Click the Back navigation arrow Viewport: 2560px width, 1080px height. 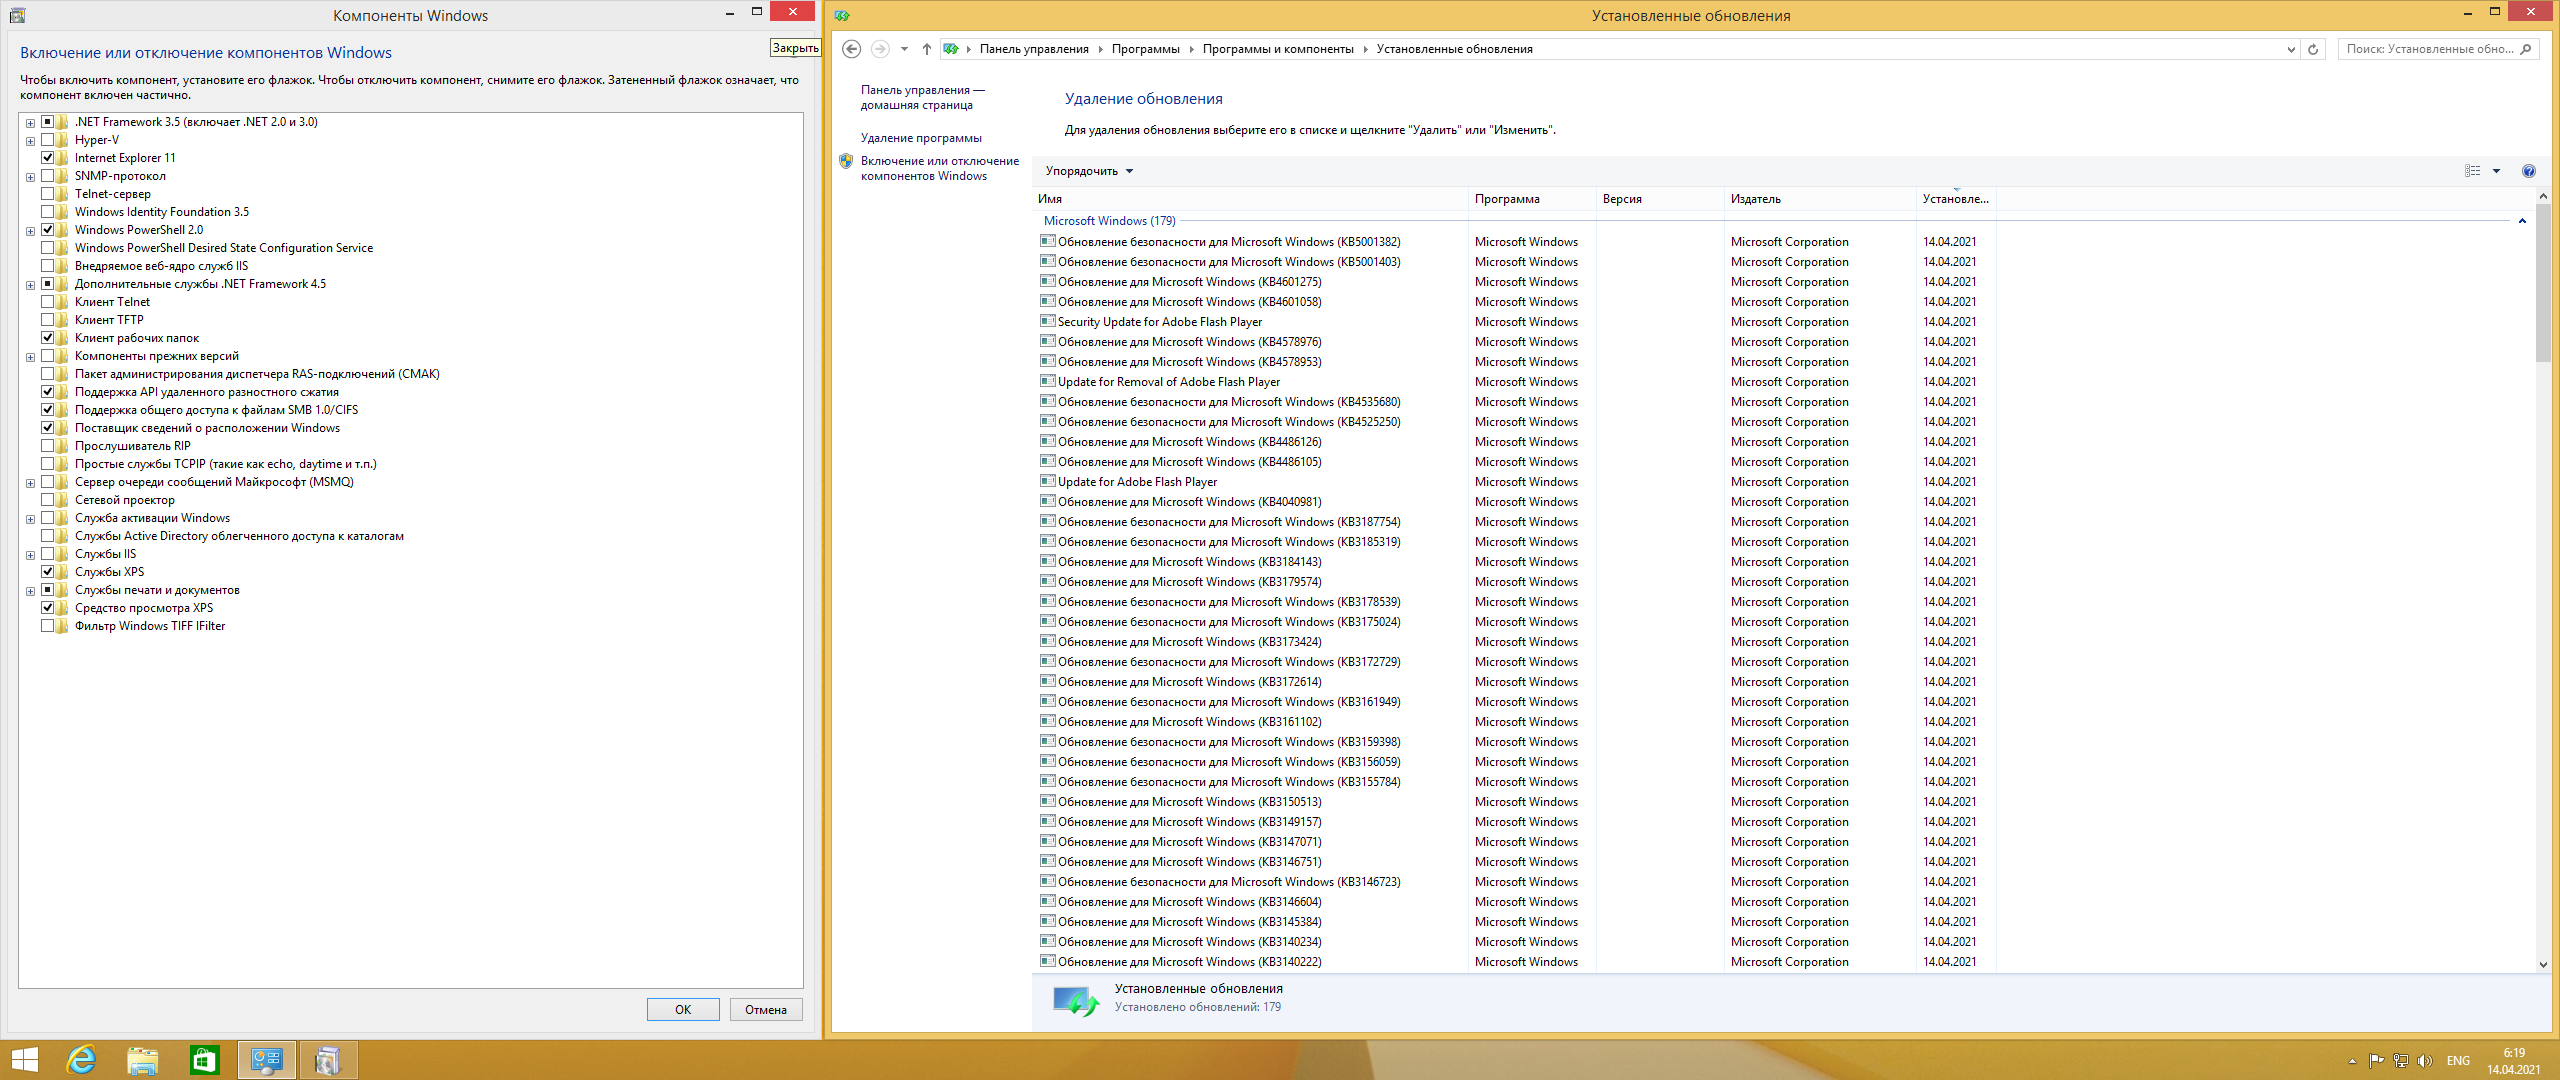tap(852, 49)
